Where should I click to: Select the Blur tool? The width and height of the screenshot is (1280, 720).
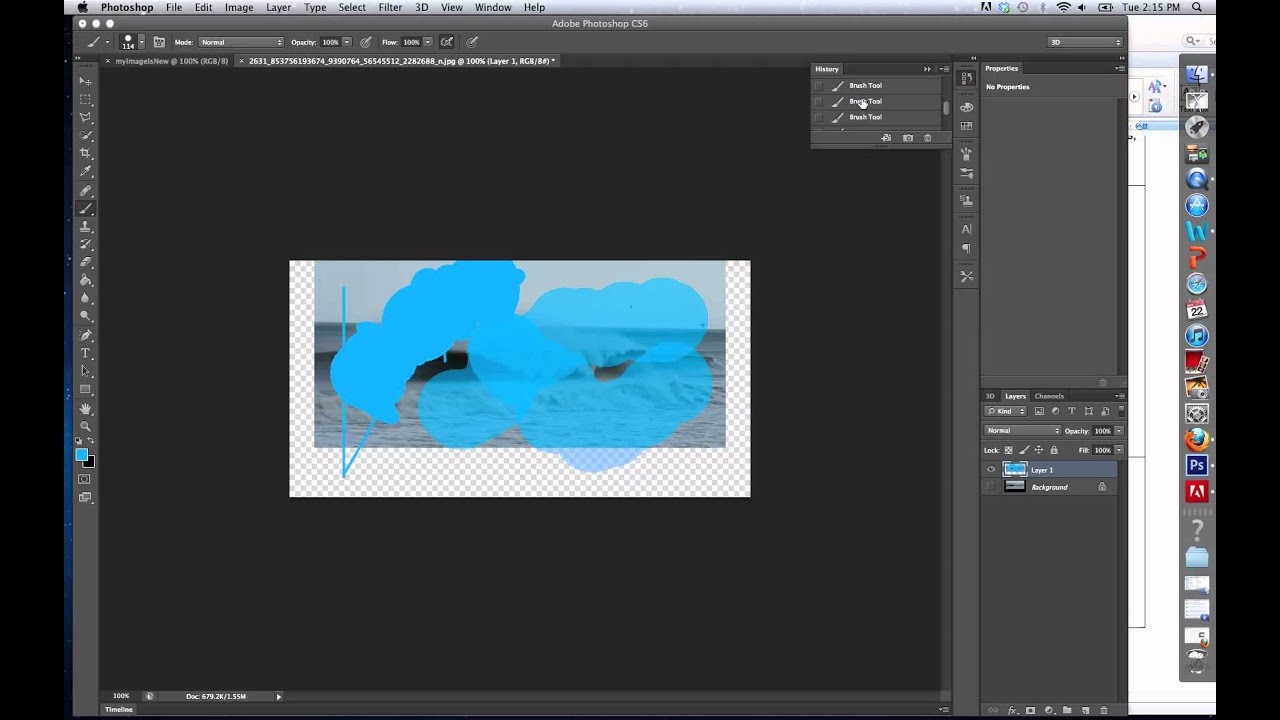(85, 298)
